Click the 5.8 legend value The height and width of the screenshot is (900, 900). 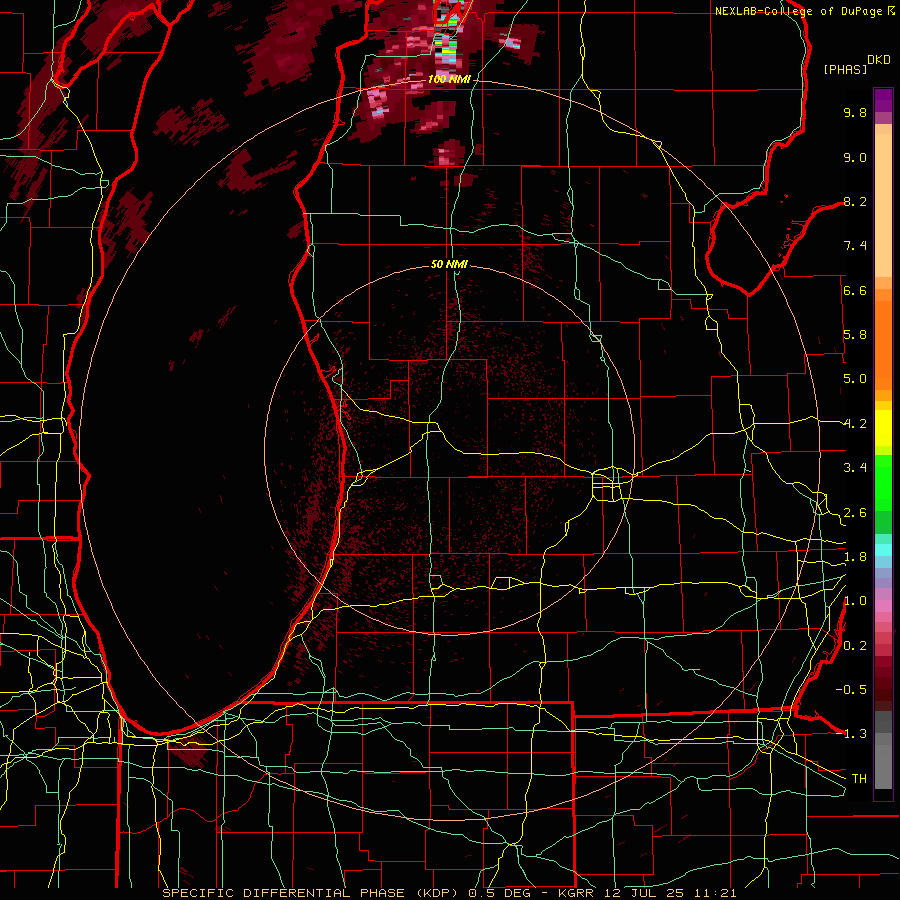(855, 335)
